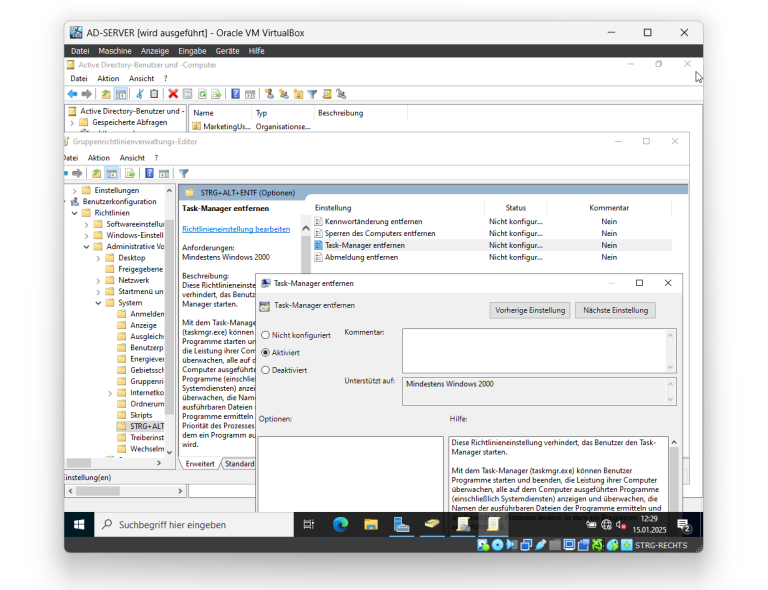Click Nächste Einstellung button
Screen dimensions: 768x590
pos(616,310)
